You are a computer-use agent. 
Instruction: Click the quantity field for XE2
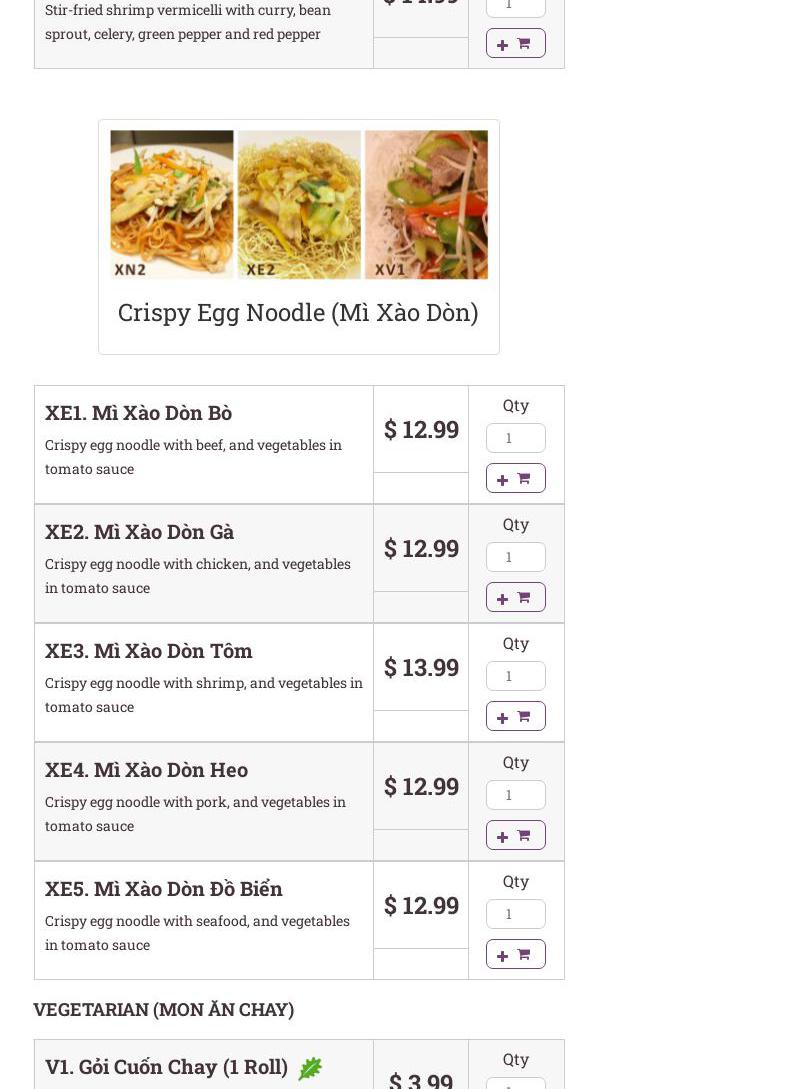pos(515,557)
